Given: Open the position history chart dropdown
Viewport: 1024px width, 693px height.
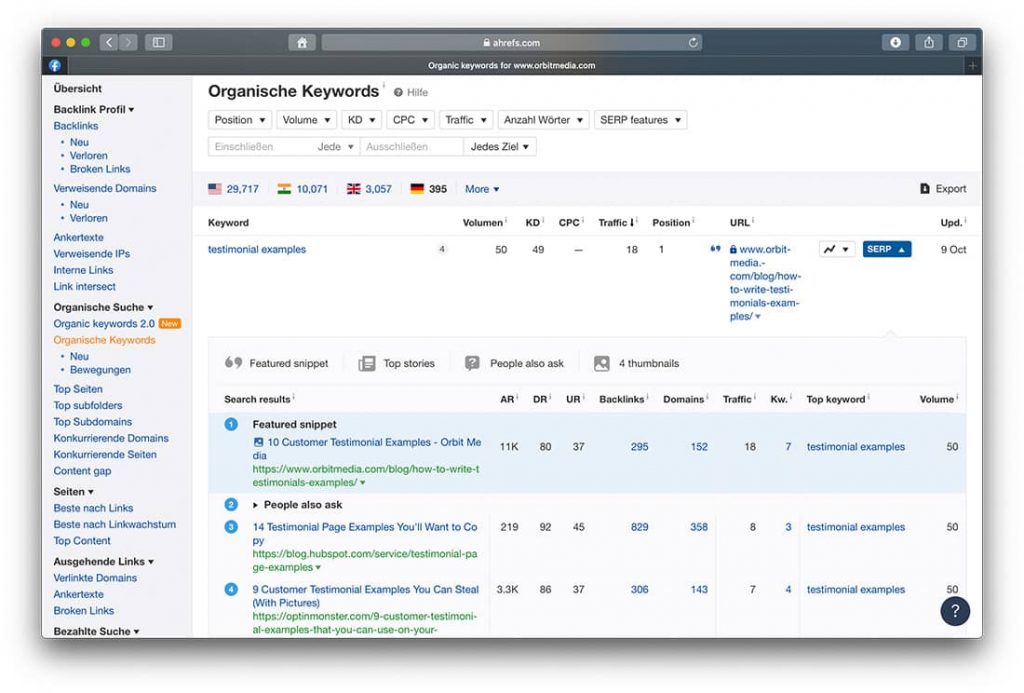Looking at the screenshot, I should [x=837, y=249].
